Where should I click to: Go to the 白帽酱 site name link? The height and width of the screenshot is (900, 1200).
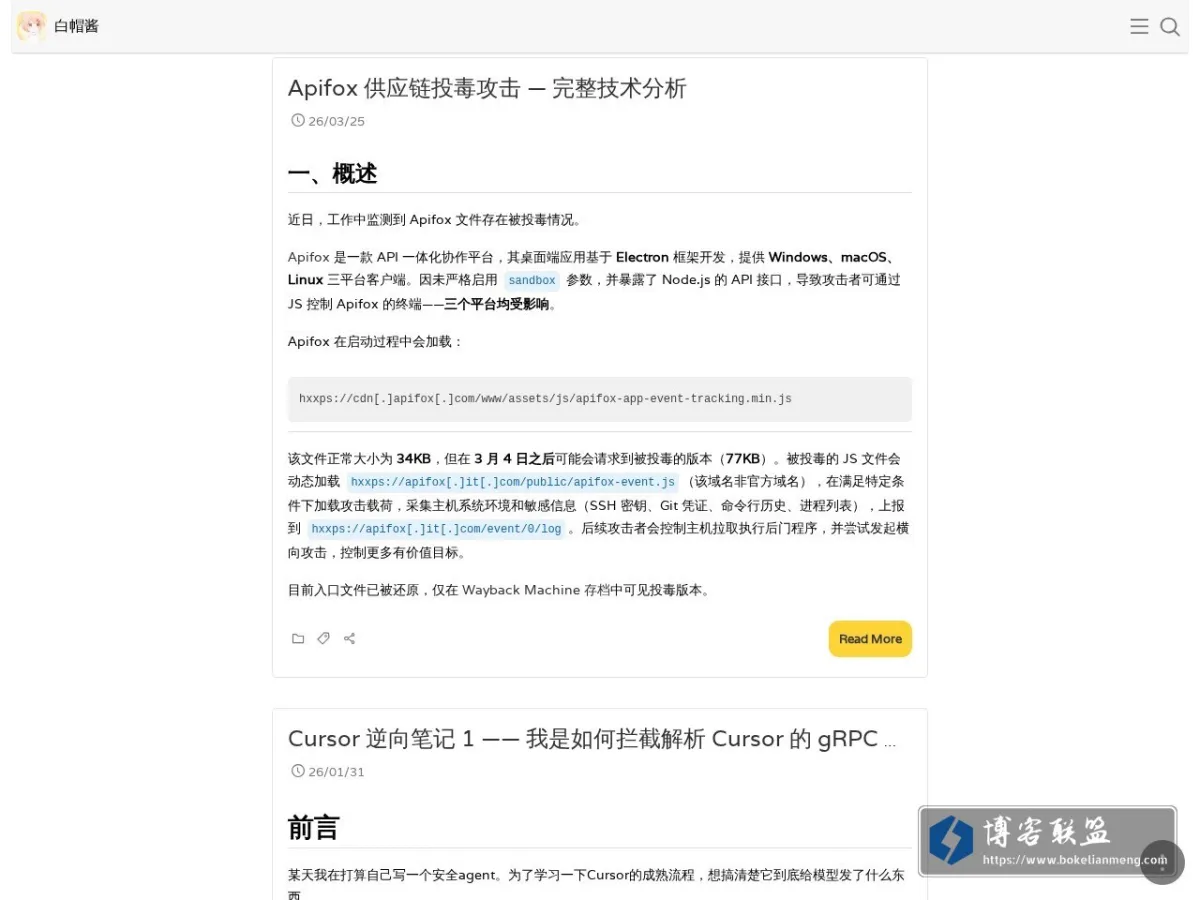tap(76, 27)
